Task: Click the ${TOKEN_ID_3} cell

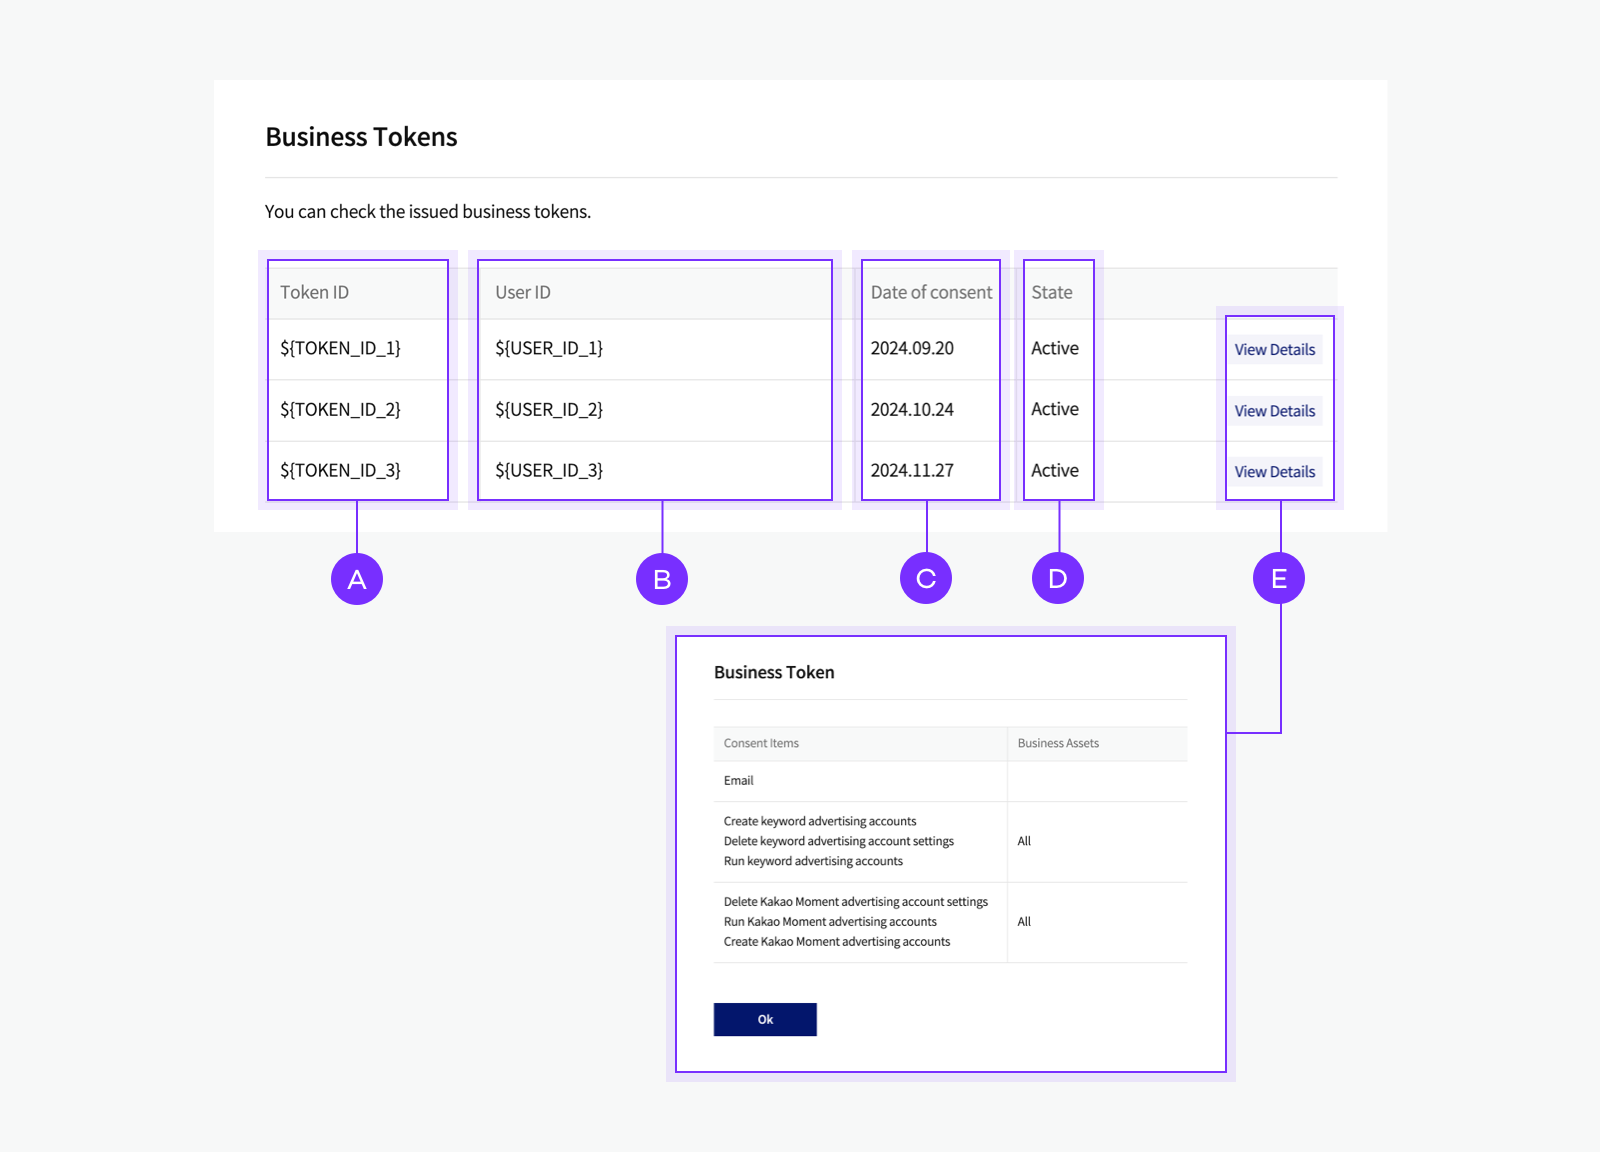Action: coord(340,470)
